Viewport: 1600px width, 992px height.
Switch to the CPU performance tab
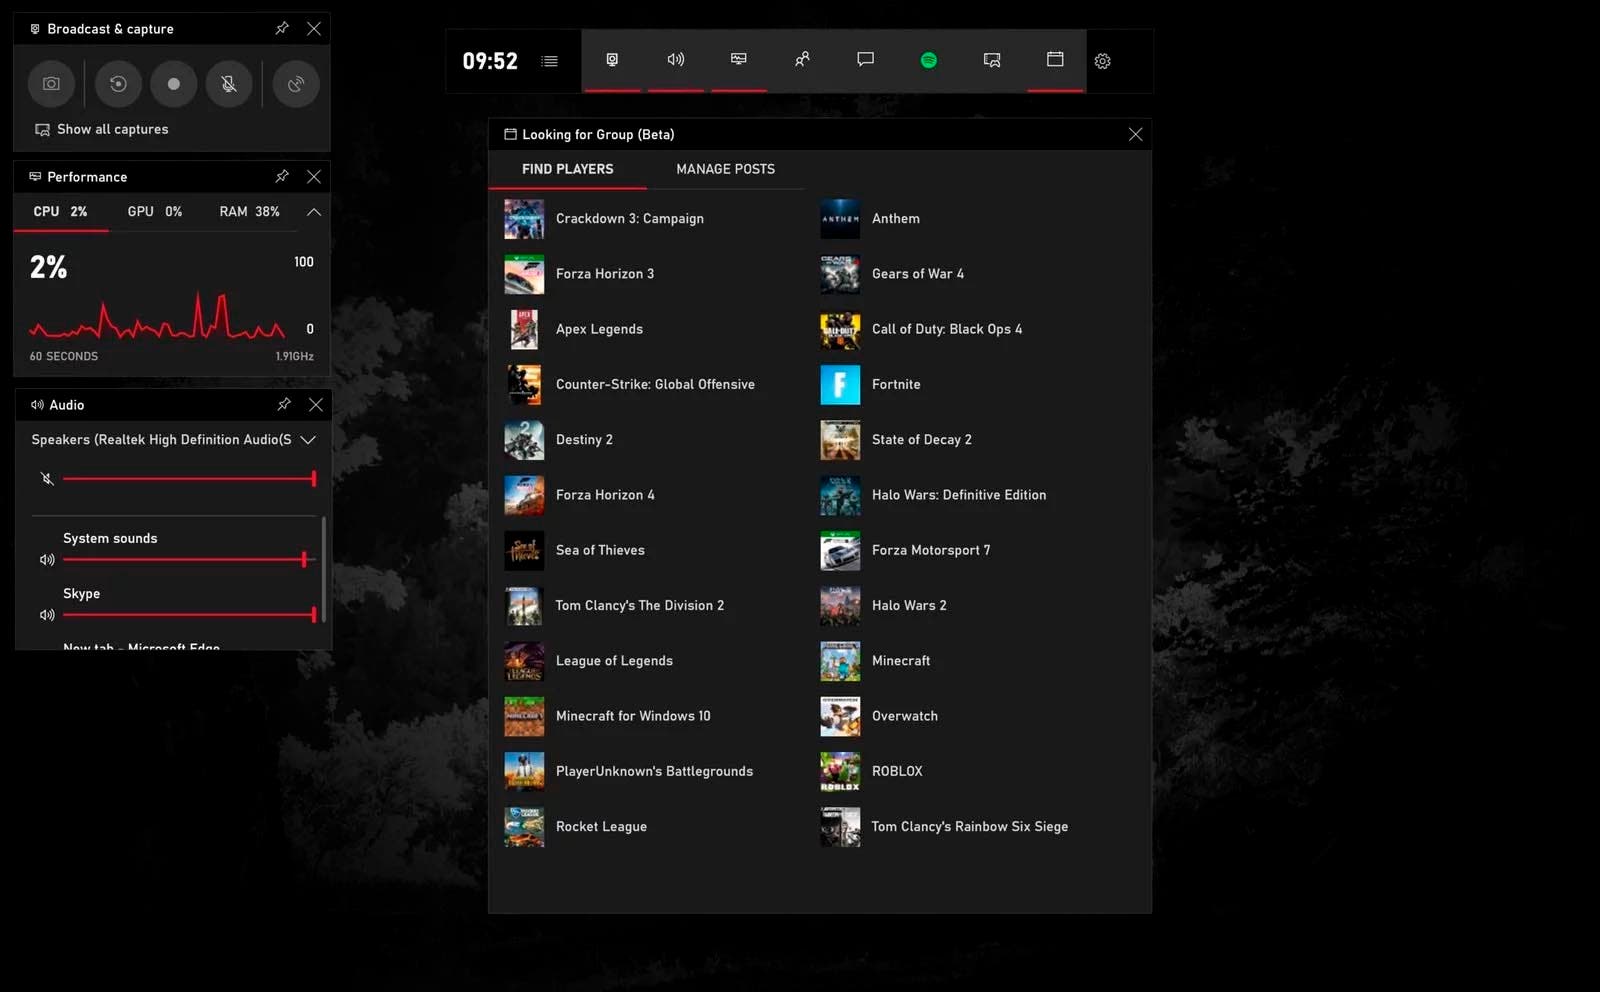click(60, 212)
